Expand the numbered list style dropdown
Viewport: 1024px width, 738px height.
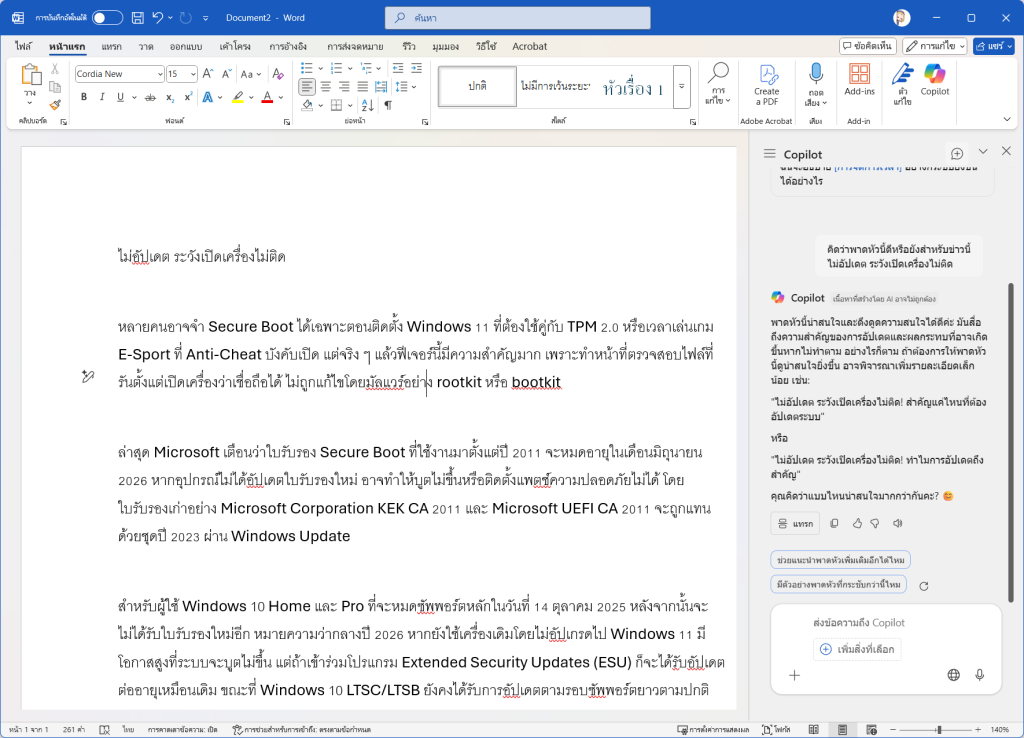click(x=350, y=68)
